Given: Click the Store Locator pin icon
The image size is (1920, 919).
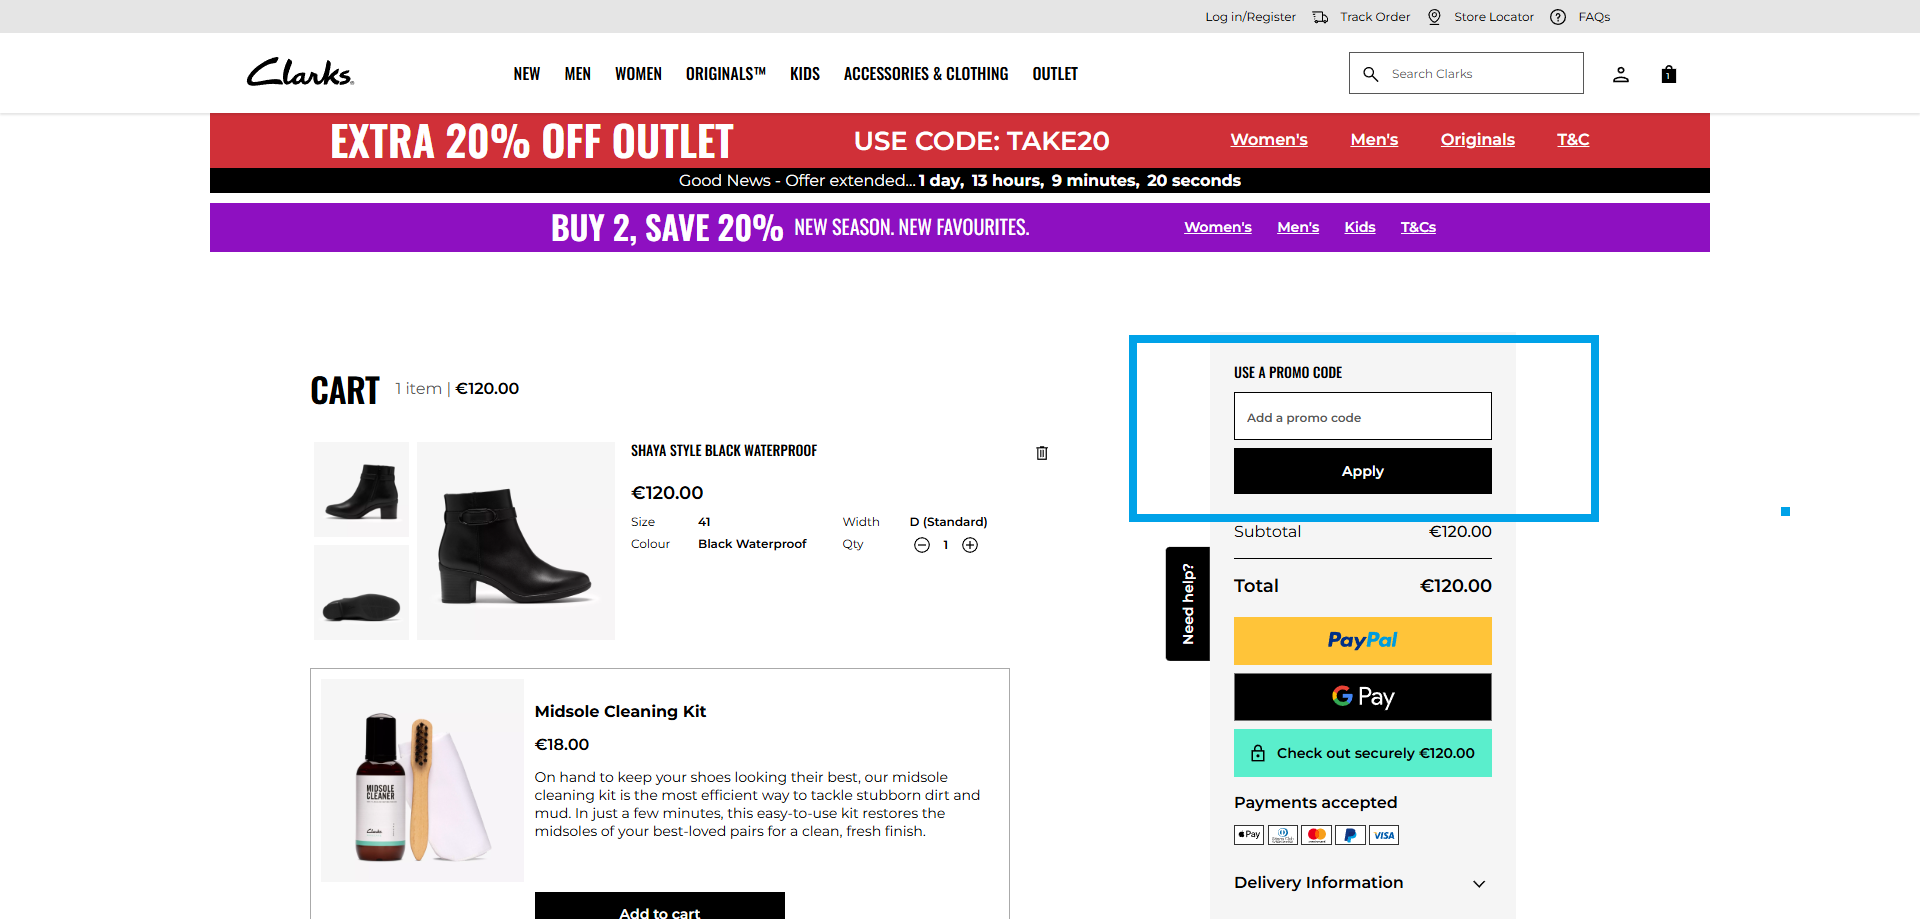Looking at the screenshot, I should (1434, 17).
